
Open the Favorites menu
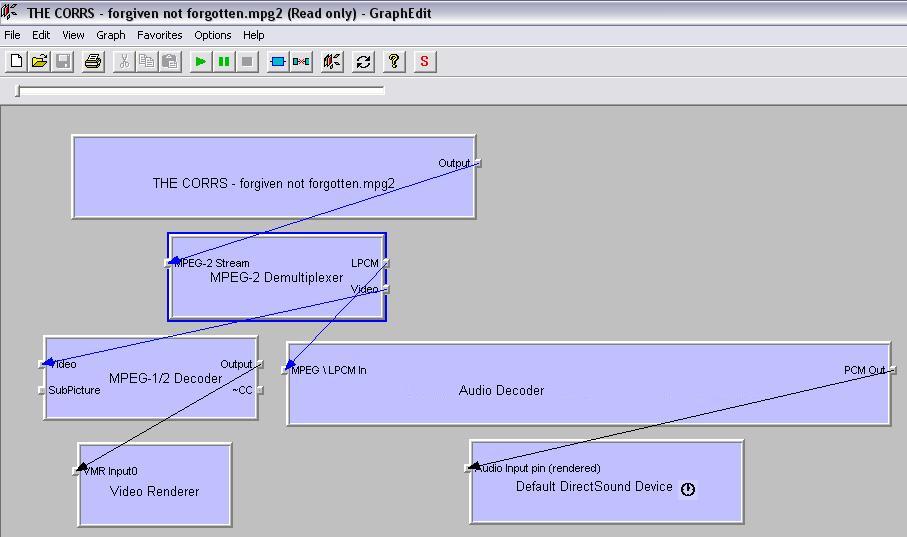pos(159,35)
